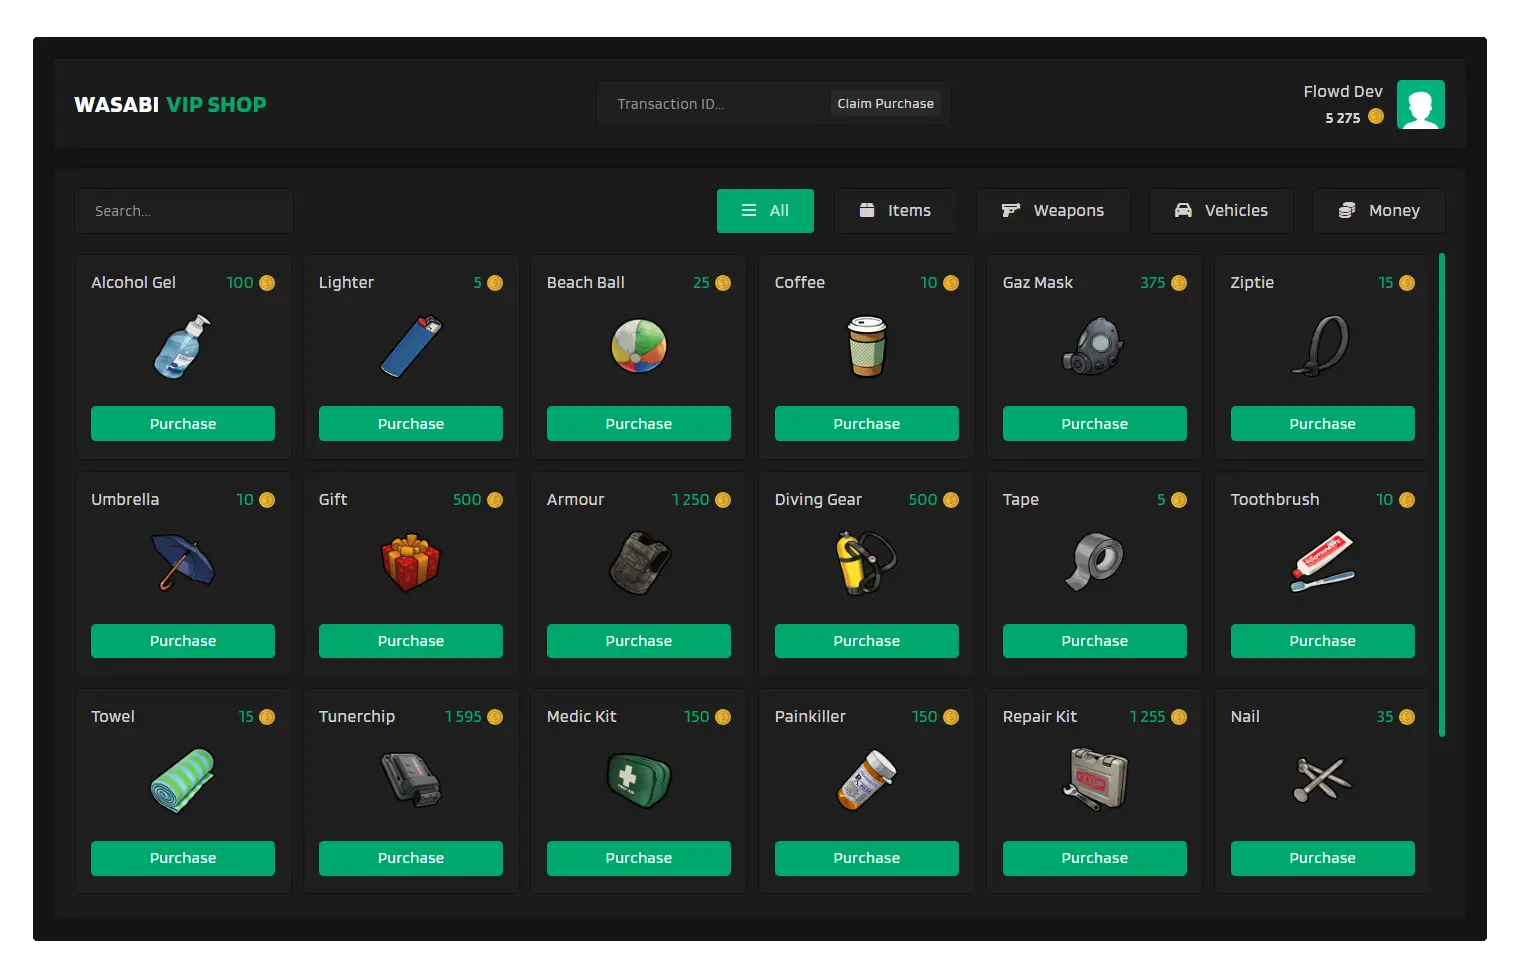Select the Armour product picture
Viewport: 1515px width, 964px height.
click(638, 563)
